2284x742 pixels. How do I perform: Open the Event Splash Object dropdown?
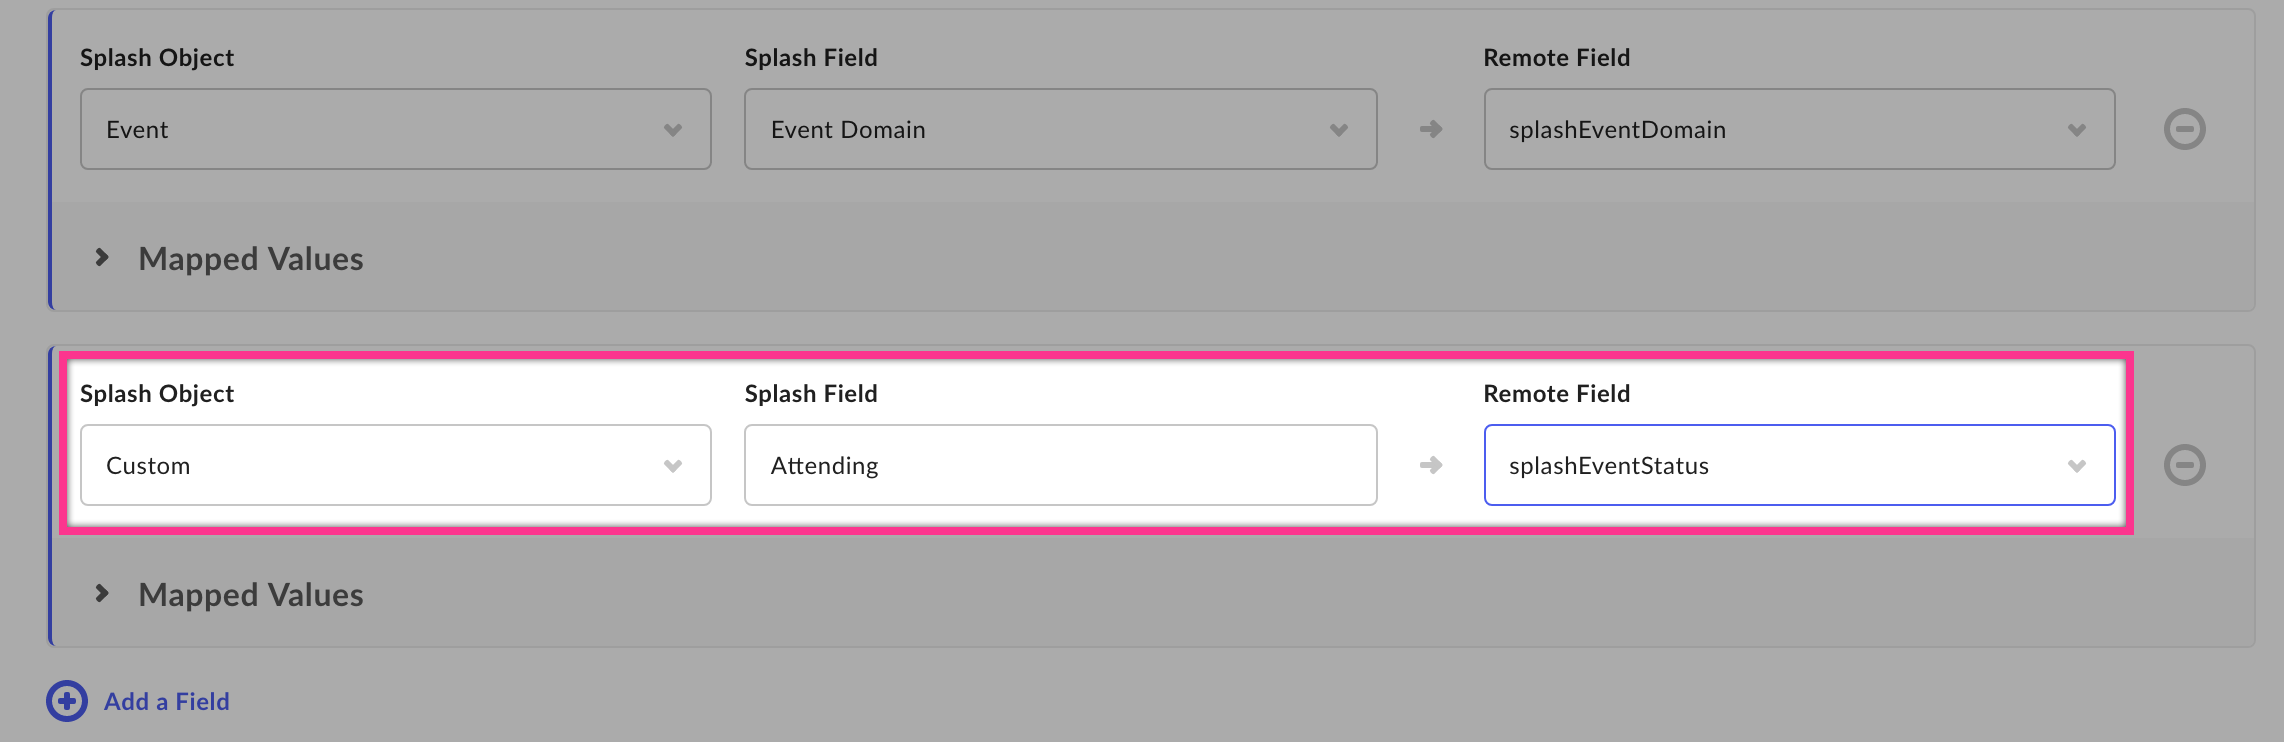point(396,129)
